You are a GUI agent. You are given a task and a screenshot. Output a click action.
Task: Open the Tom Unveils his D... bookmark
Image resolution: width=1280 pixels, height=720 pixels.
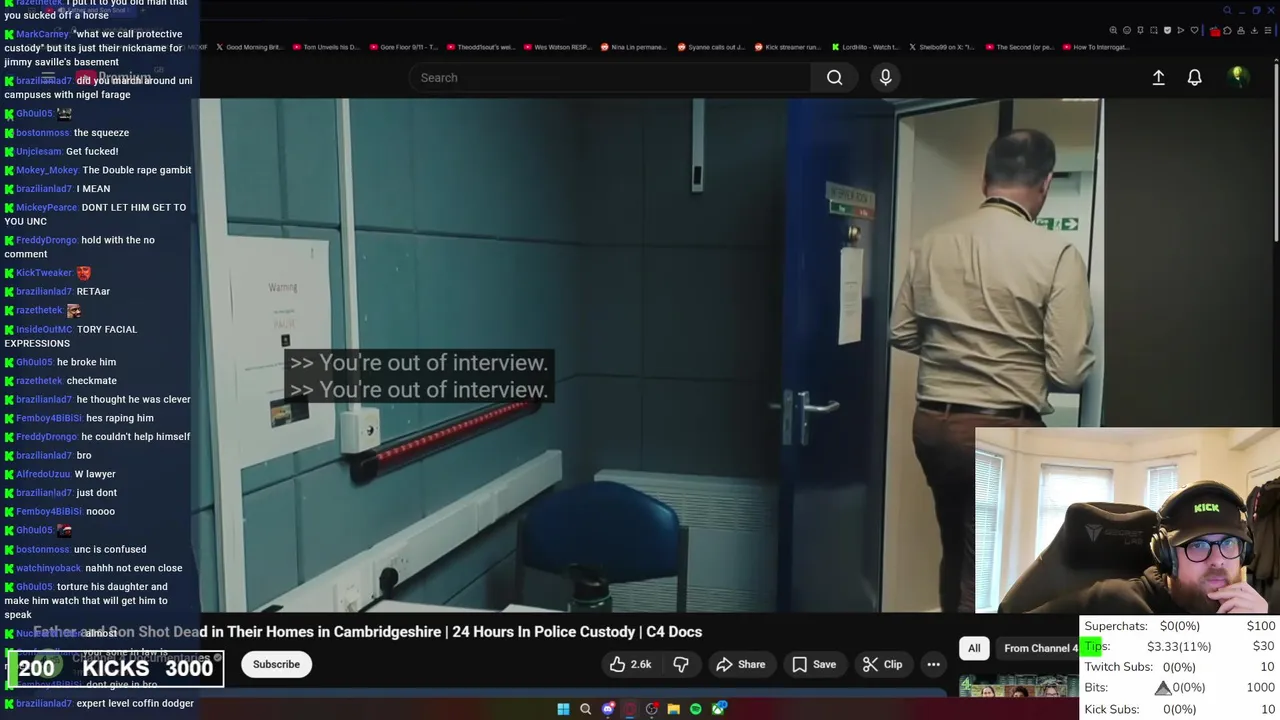click(x=325, y=47)
